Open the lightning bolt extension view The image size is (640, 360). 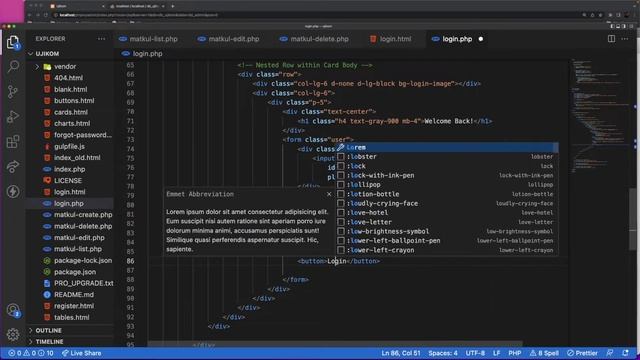coord(13,191)
